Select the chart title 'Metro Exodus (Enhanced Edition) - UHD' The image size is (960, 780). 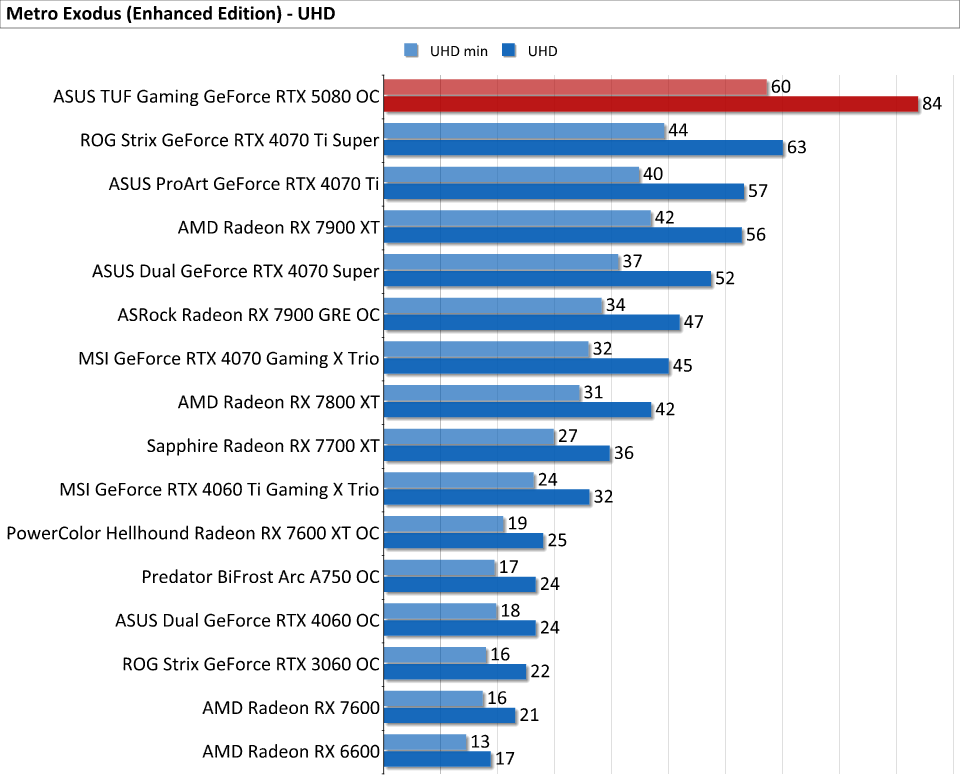(x=170, y=13)
